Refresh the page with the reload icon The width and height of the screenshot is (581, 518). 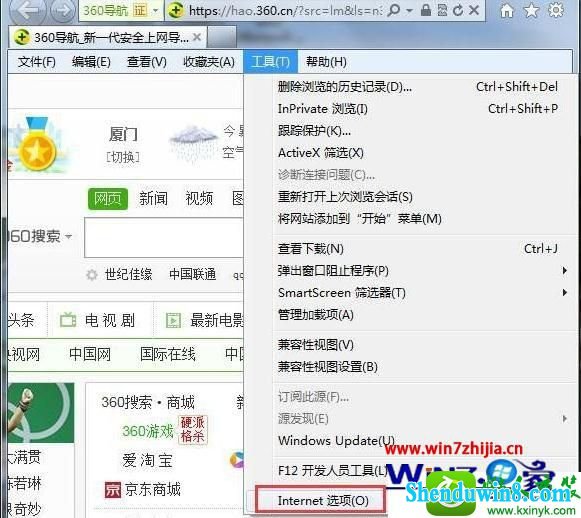[458, 11]
